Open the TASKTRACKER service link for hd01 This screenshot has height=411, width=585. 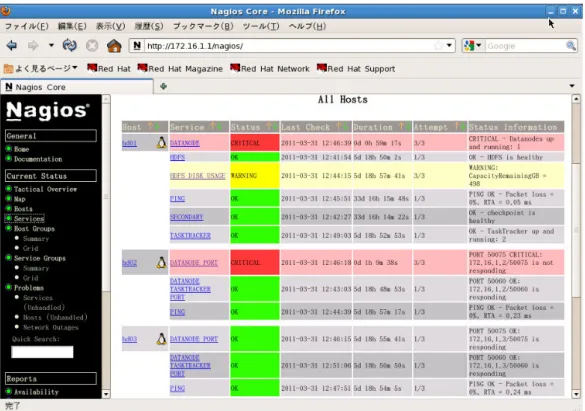pyautogui.click(x=190, y=235)
